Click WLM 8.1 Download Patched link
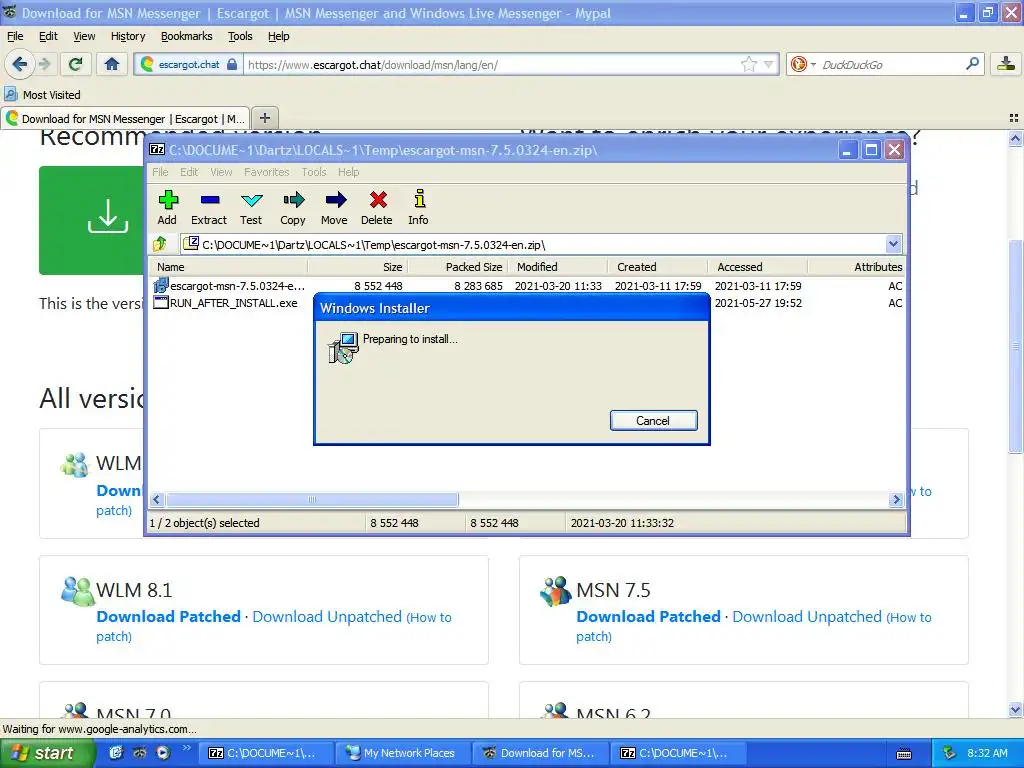Screen dimensions: 1024x768 coord(168,616)
